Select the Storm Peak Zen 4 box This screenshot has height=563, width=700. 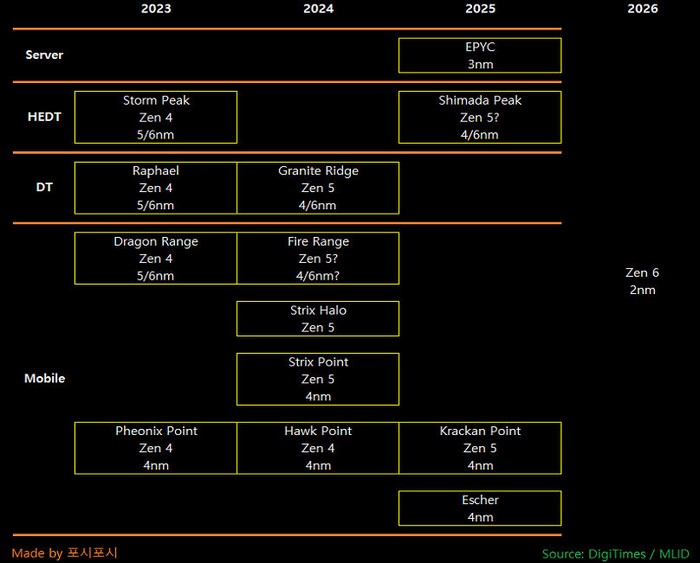click(156, 118)
